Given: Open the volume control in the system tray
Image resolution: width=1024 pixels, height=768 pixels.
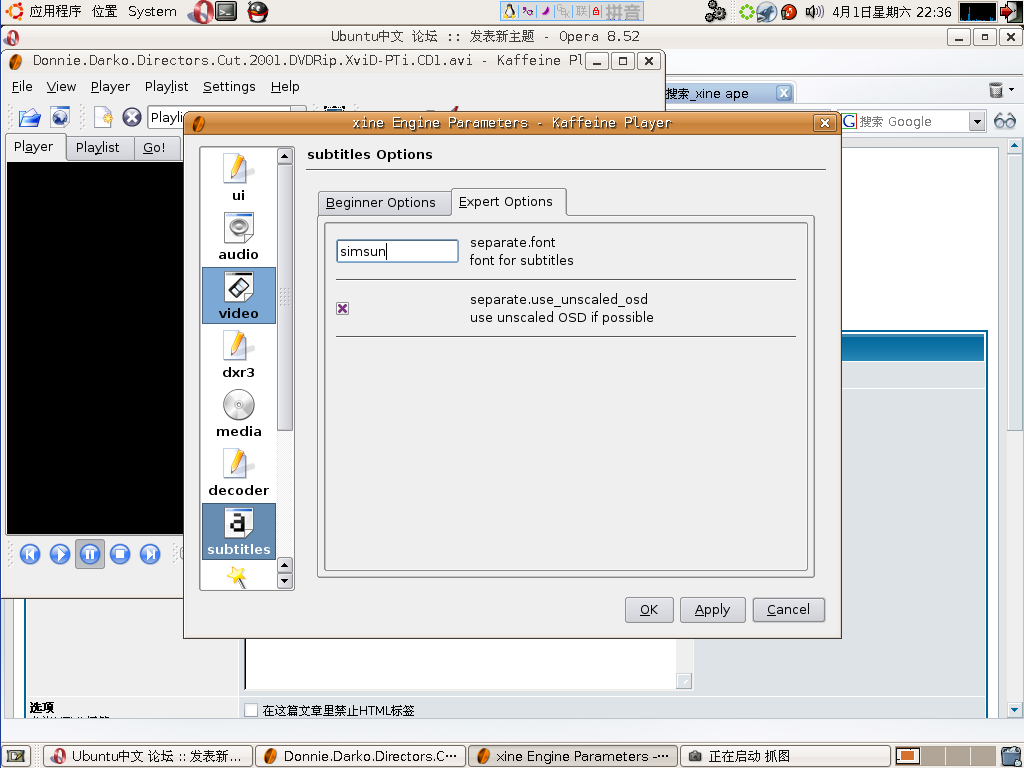Looking at the screenshot, I should coord(814,11).
